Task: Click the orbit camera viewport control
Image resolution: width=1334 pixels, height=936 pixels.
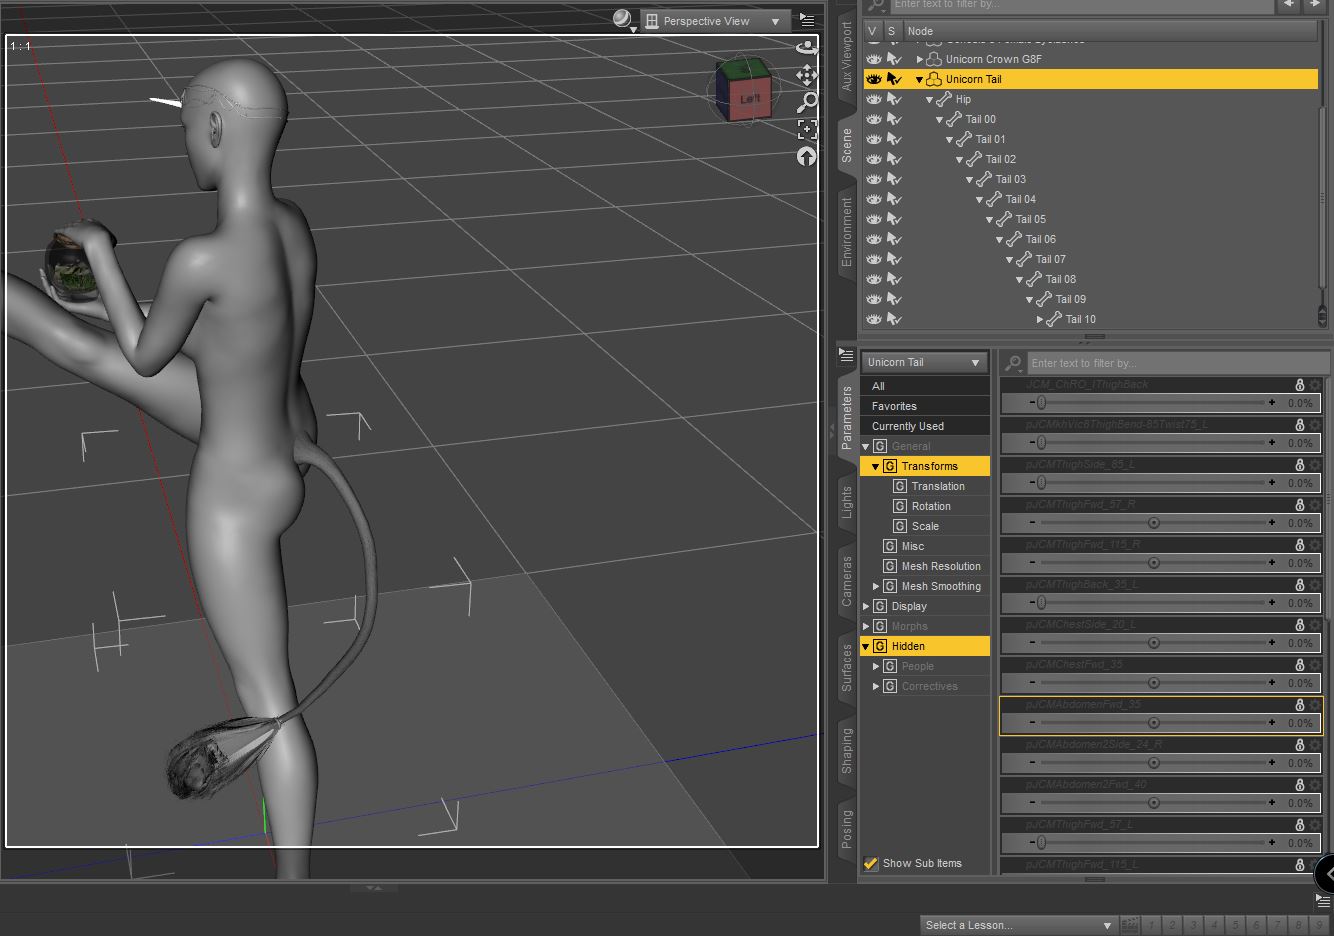Action: (x=806, y=47)
